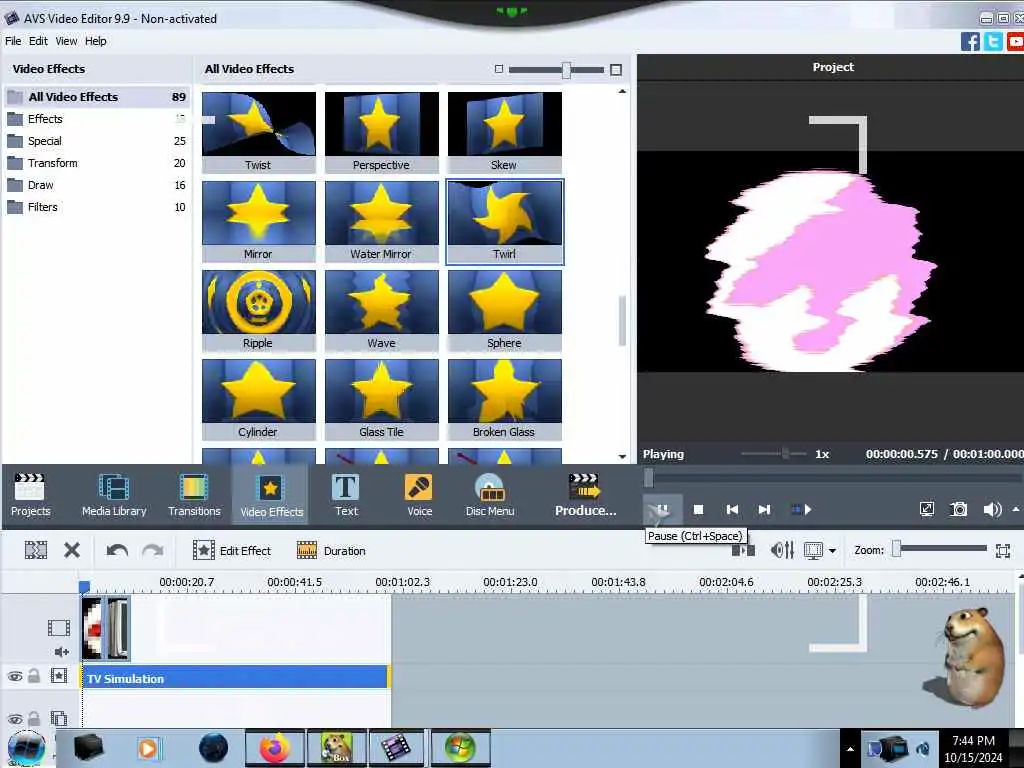
Task: Lock the overlay track
Action: tap(34, 718)
